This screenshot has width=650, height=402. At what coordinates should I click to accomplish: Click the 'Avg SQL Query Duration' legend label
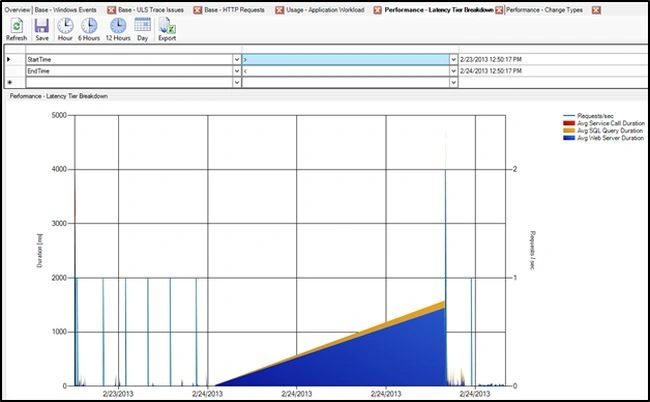coord(610,131)
